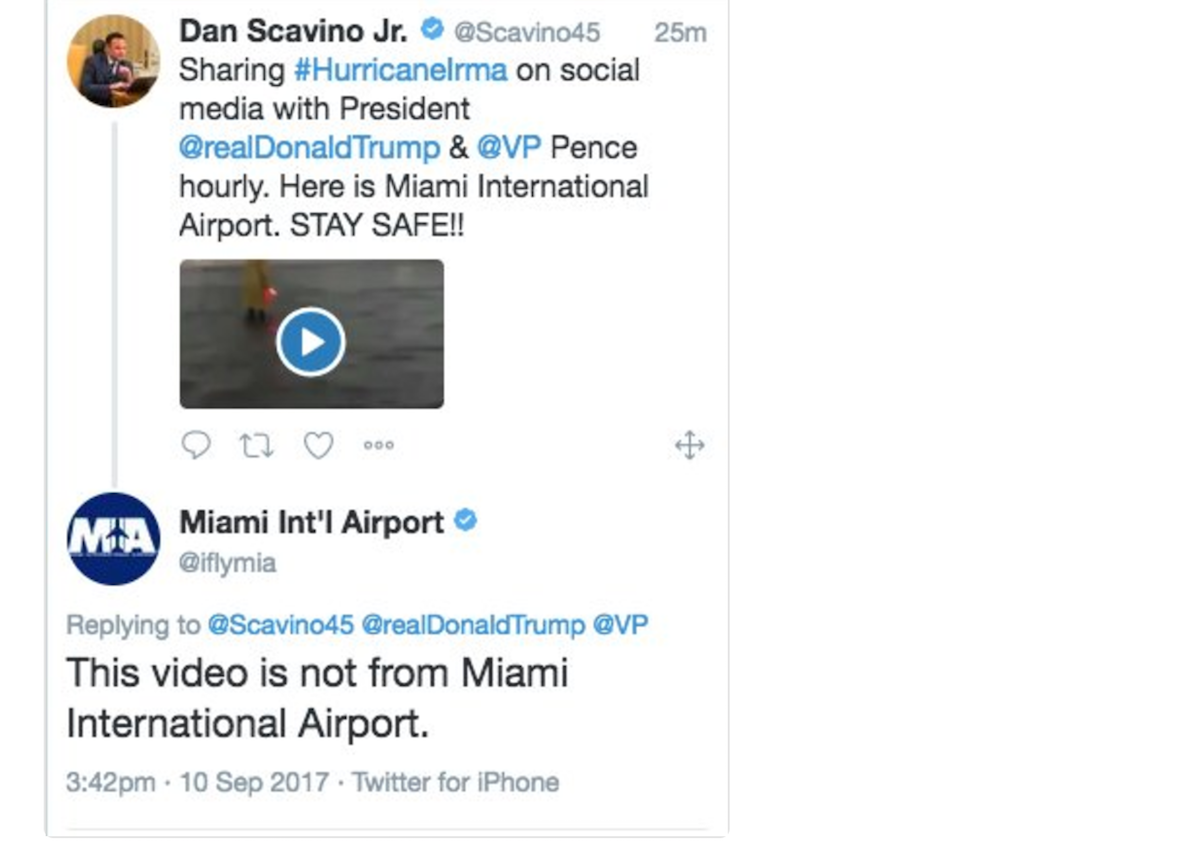The height and width of the screenshot is (842, 1200).
Task: Open the @realDonaldTrump mention in the tweet text
Action: coord(309,148)
